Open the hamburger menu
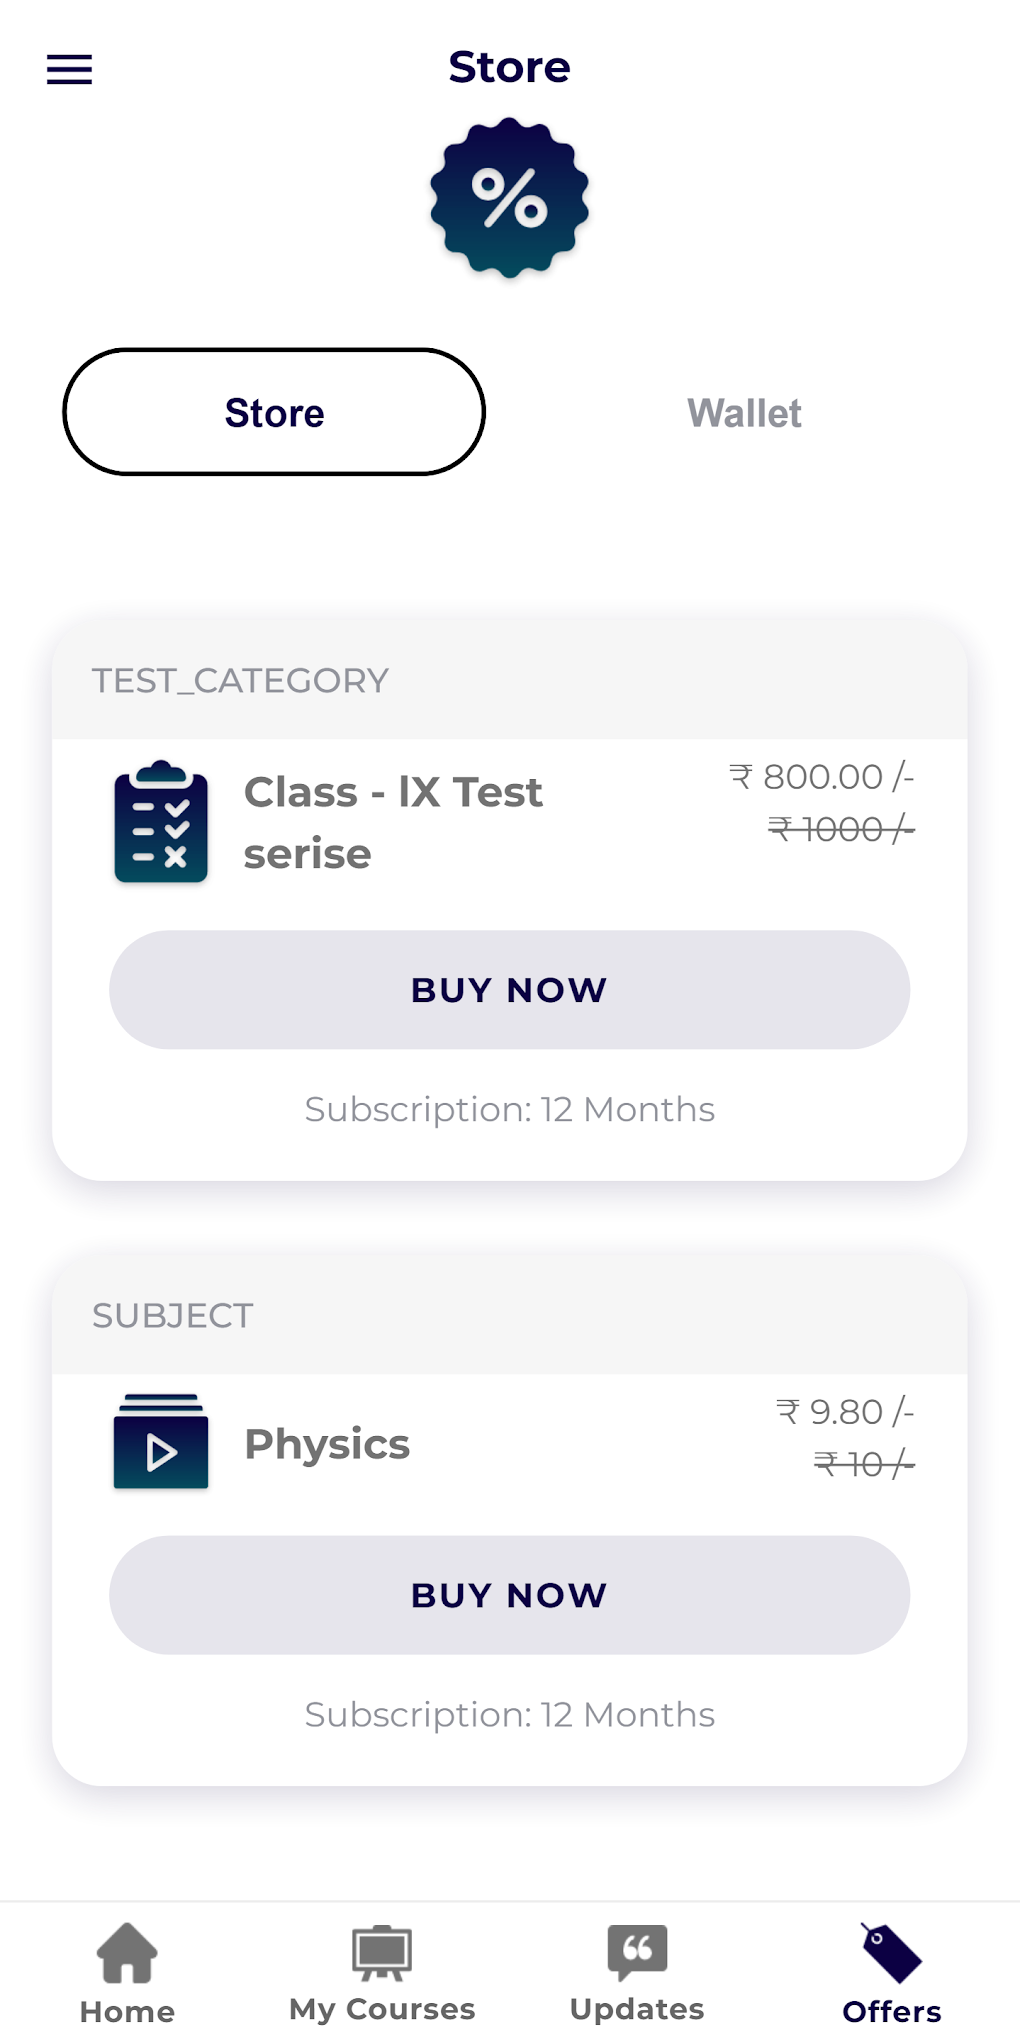Viewport: 1020px width, 2042px height. tap(69, 70)
